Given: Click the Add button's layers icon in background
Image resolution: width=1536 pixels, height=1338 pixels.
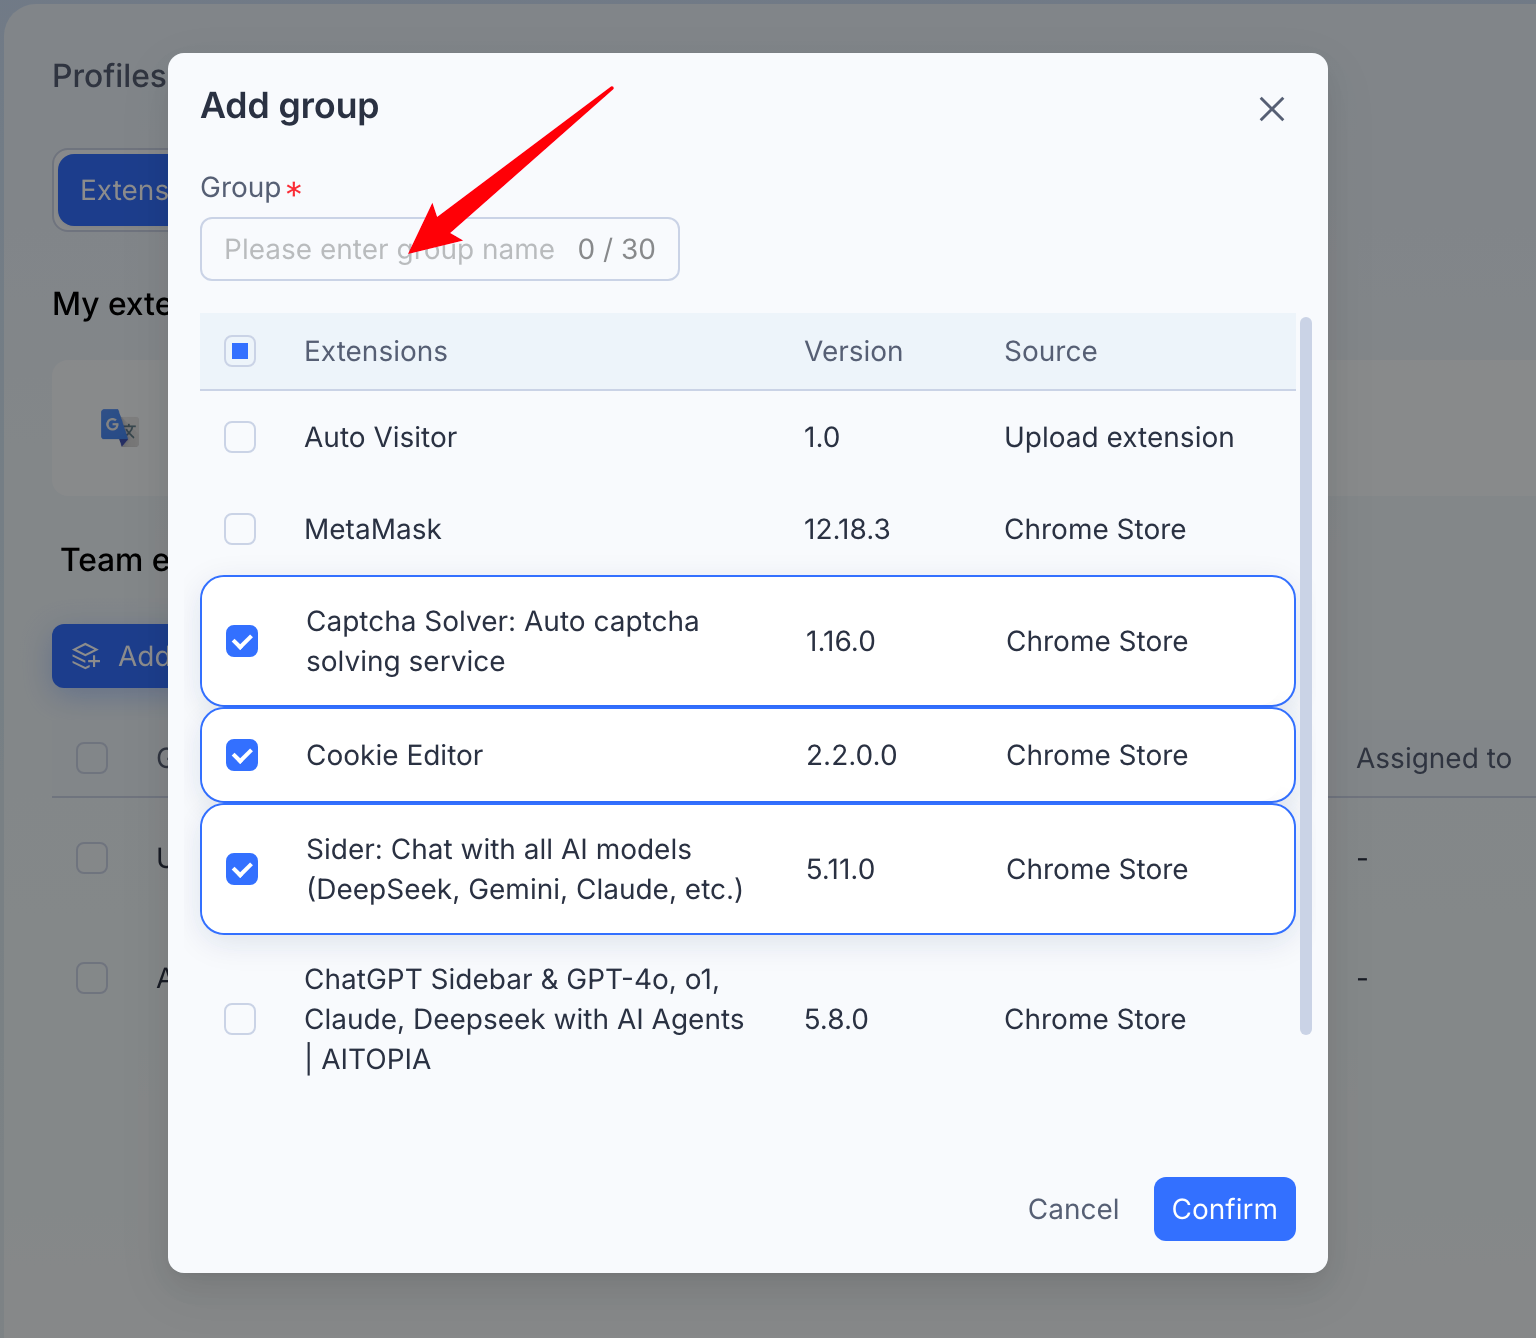Looking at the screenshot, I should coord(86,656).
